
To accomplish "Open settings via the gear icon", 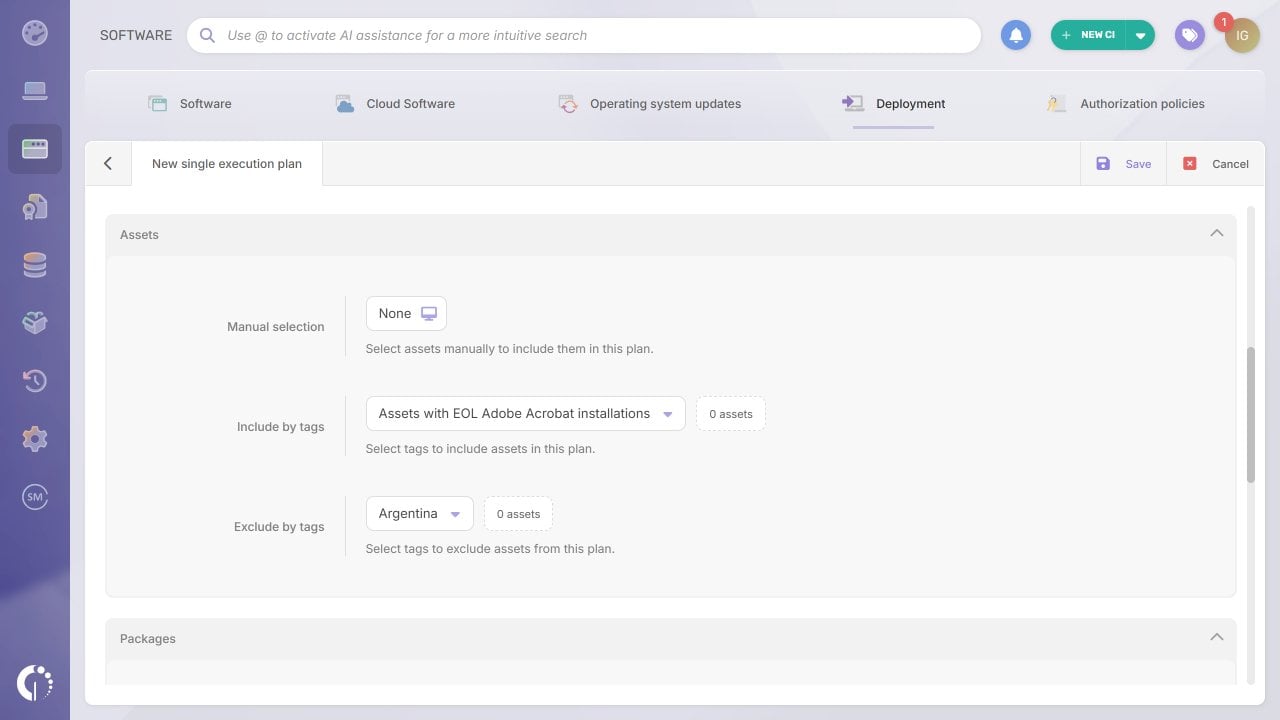I will (35, 438).
